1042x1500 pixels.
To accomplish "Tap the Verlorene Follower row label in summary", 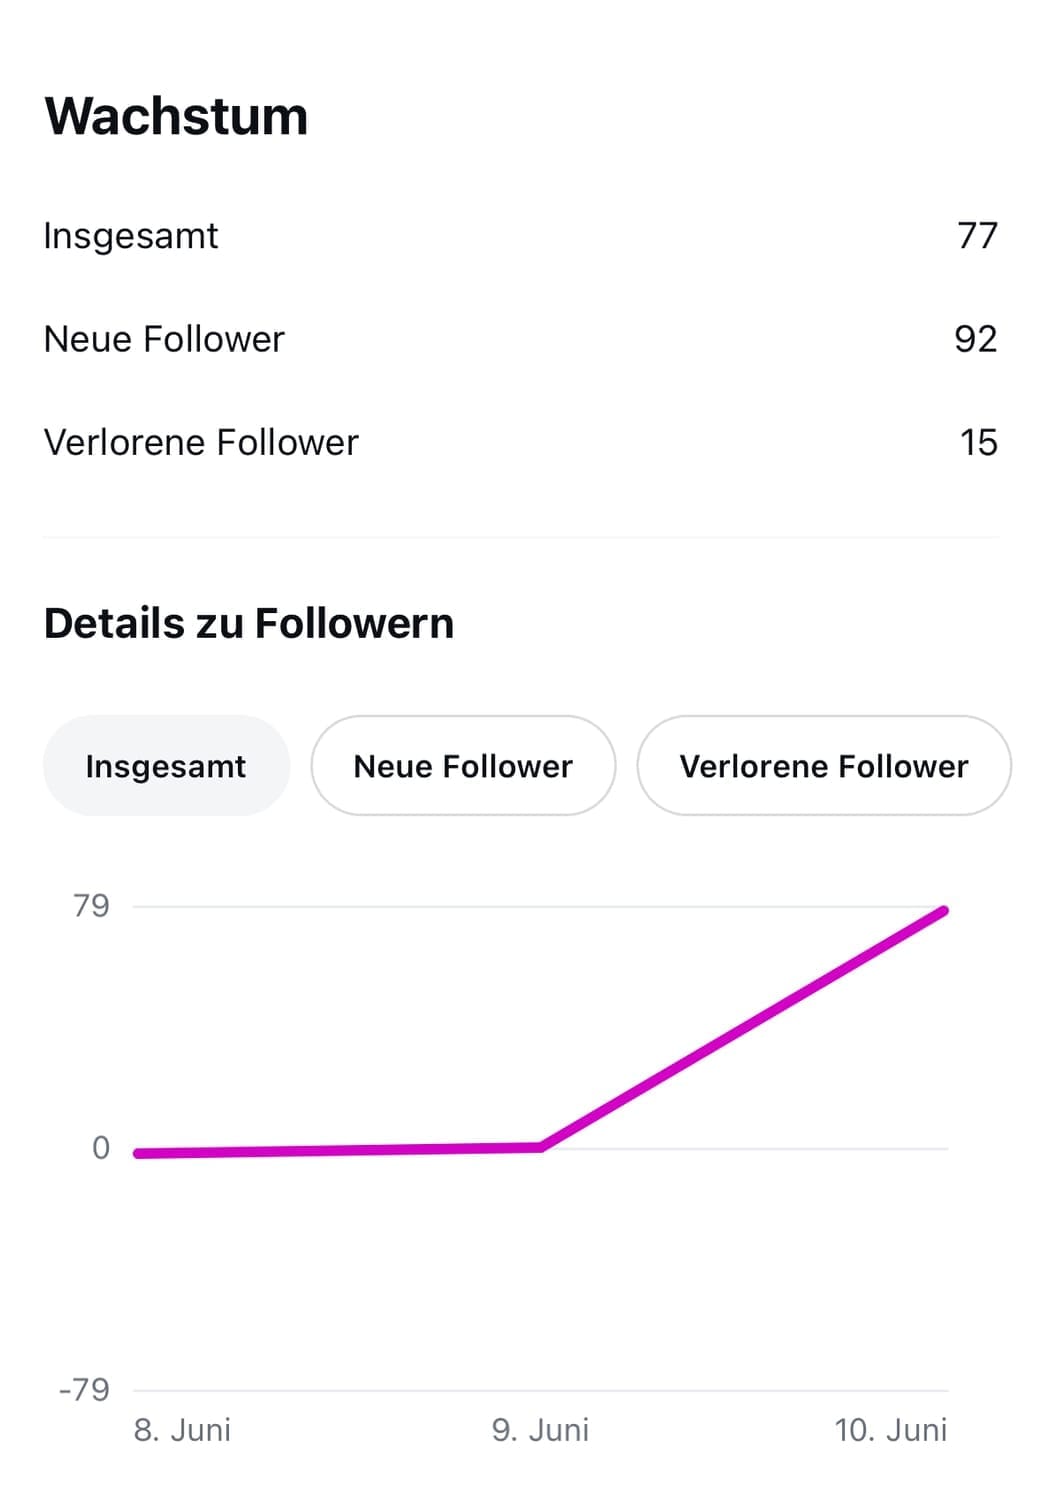I will click(201, 442).
